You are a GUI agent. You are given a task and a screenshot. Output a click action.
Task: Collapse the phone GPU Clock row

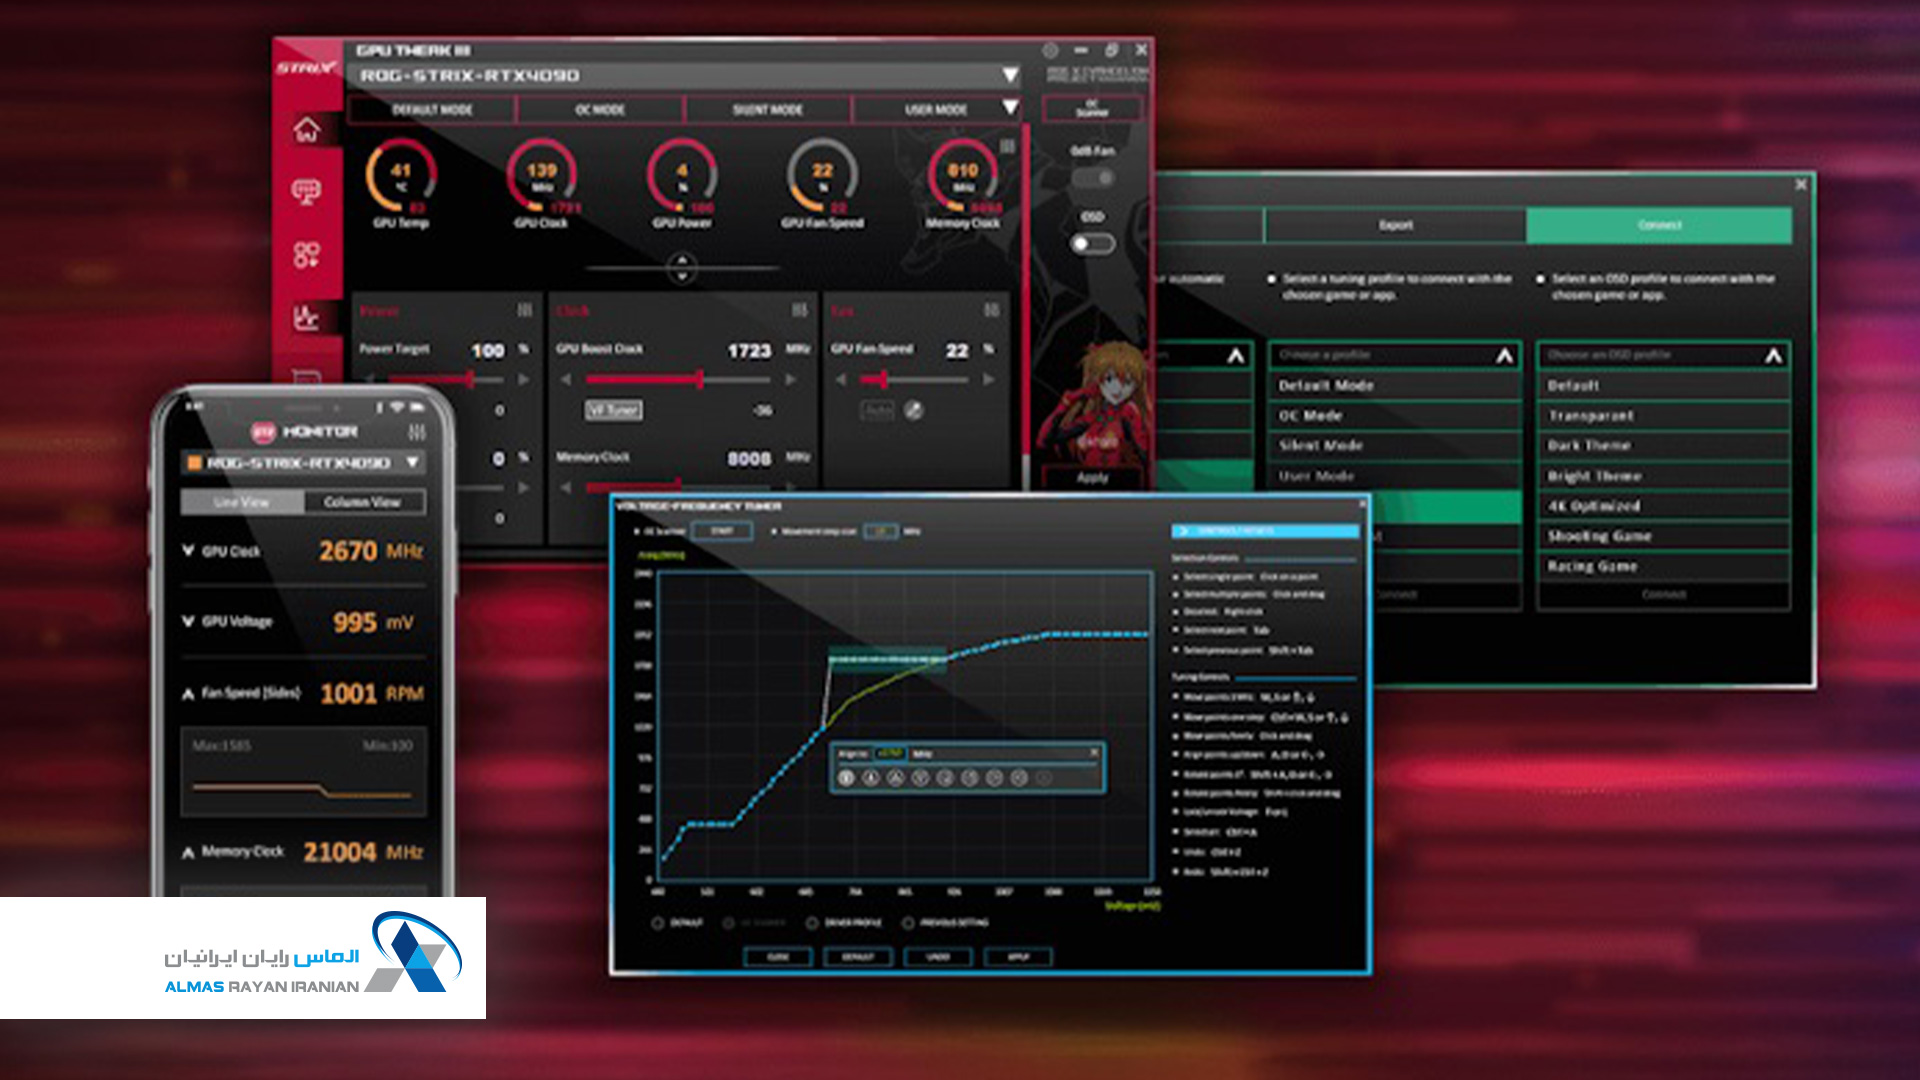tap(188, 550)
